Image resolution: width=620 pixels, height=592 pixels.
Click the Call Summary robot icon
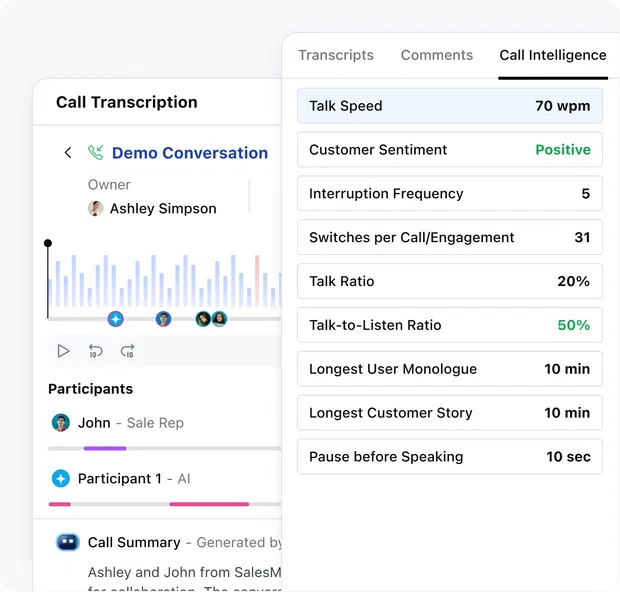(67, 542)
